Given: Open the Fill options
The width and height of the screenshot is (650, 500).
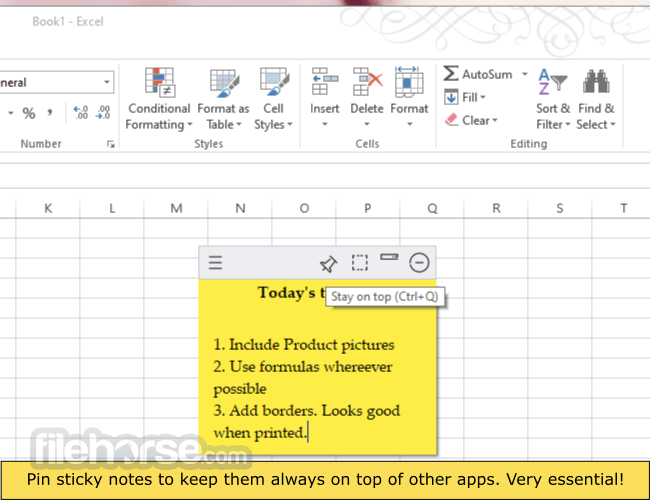Looking at the screenshot, I should [465, 97].
